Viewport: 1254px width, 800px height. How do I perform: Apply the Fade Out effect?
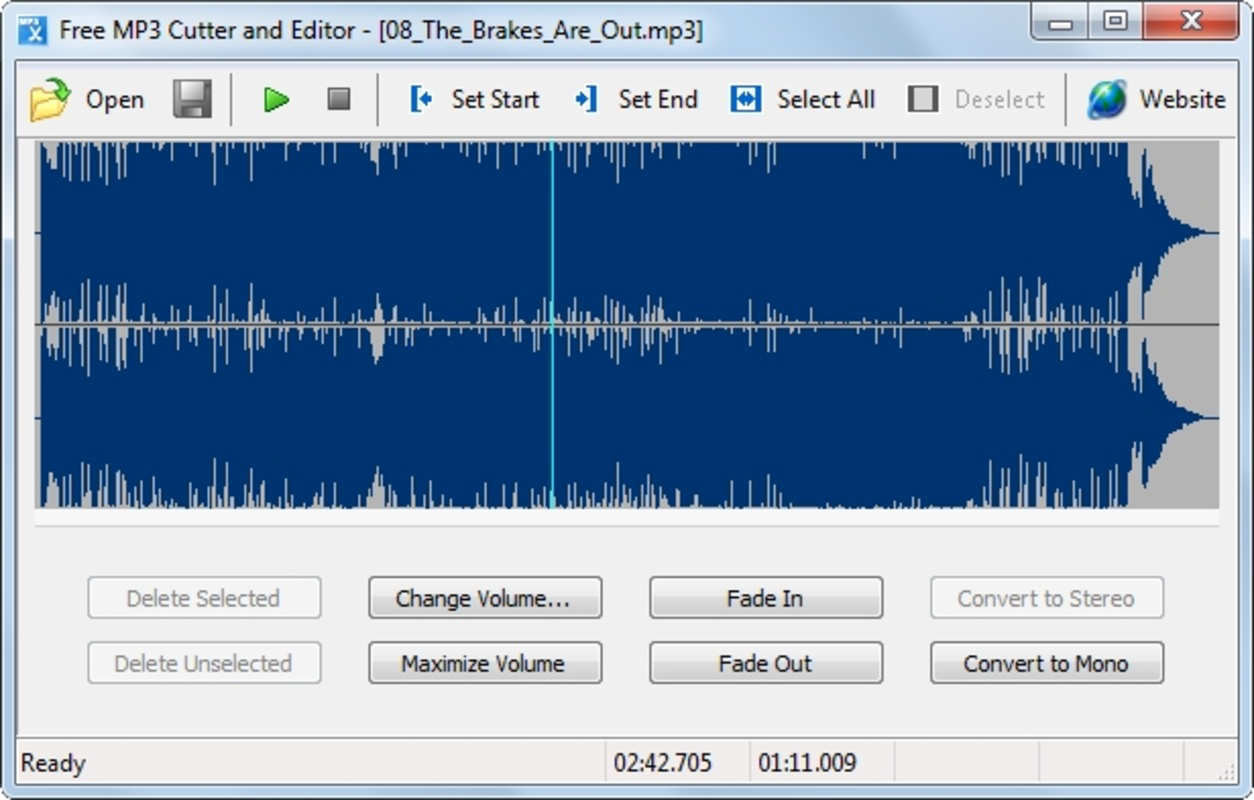coord(766,663)
